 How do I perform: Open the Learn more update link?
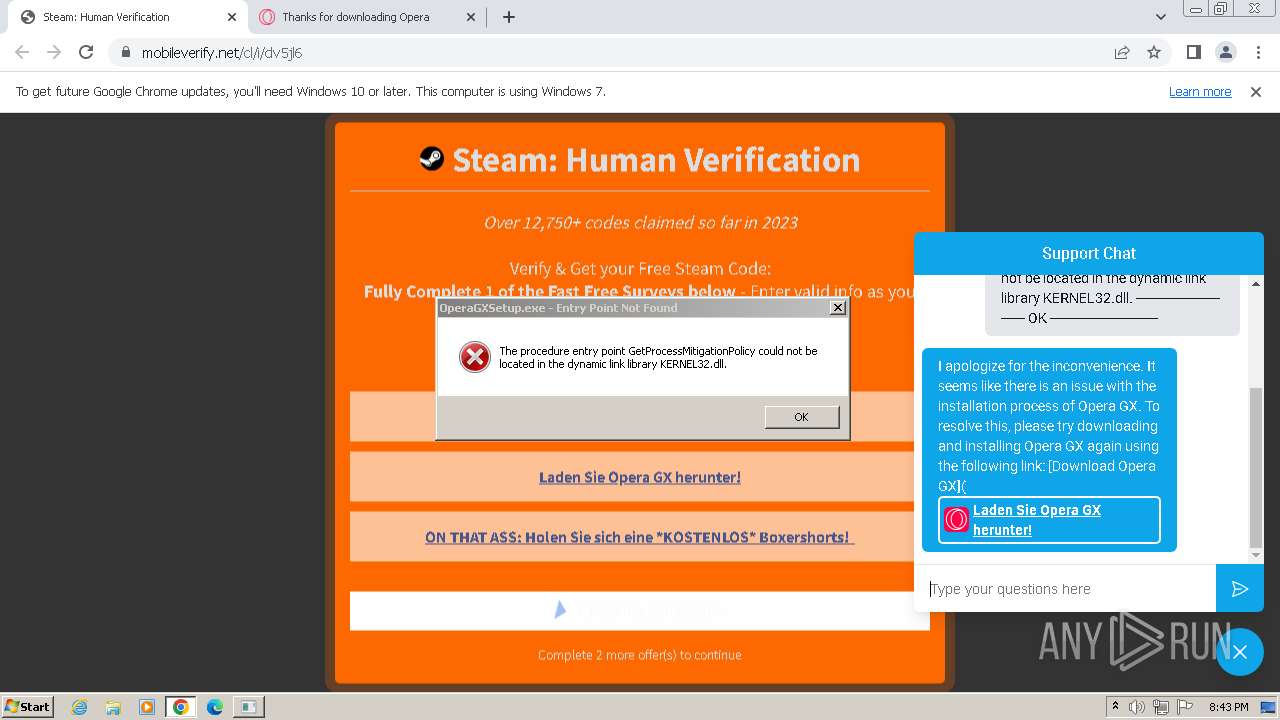click(1200, 91)
